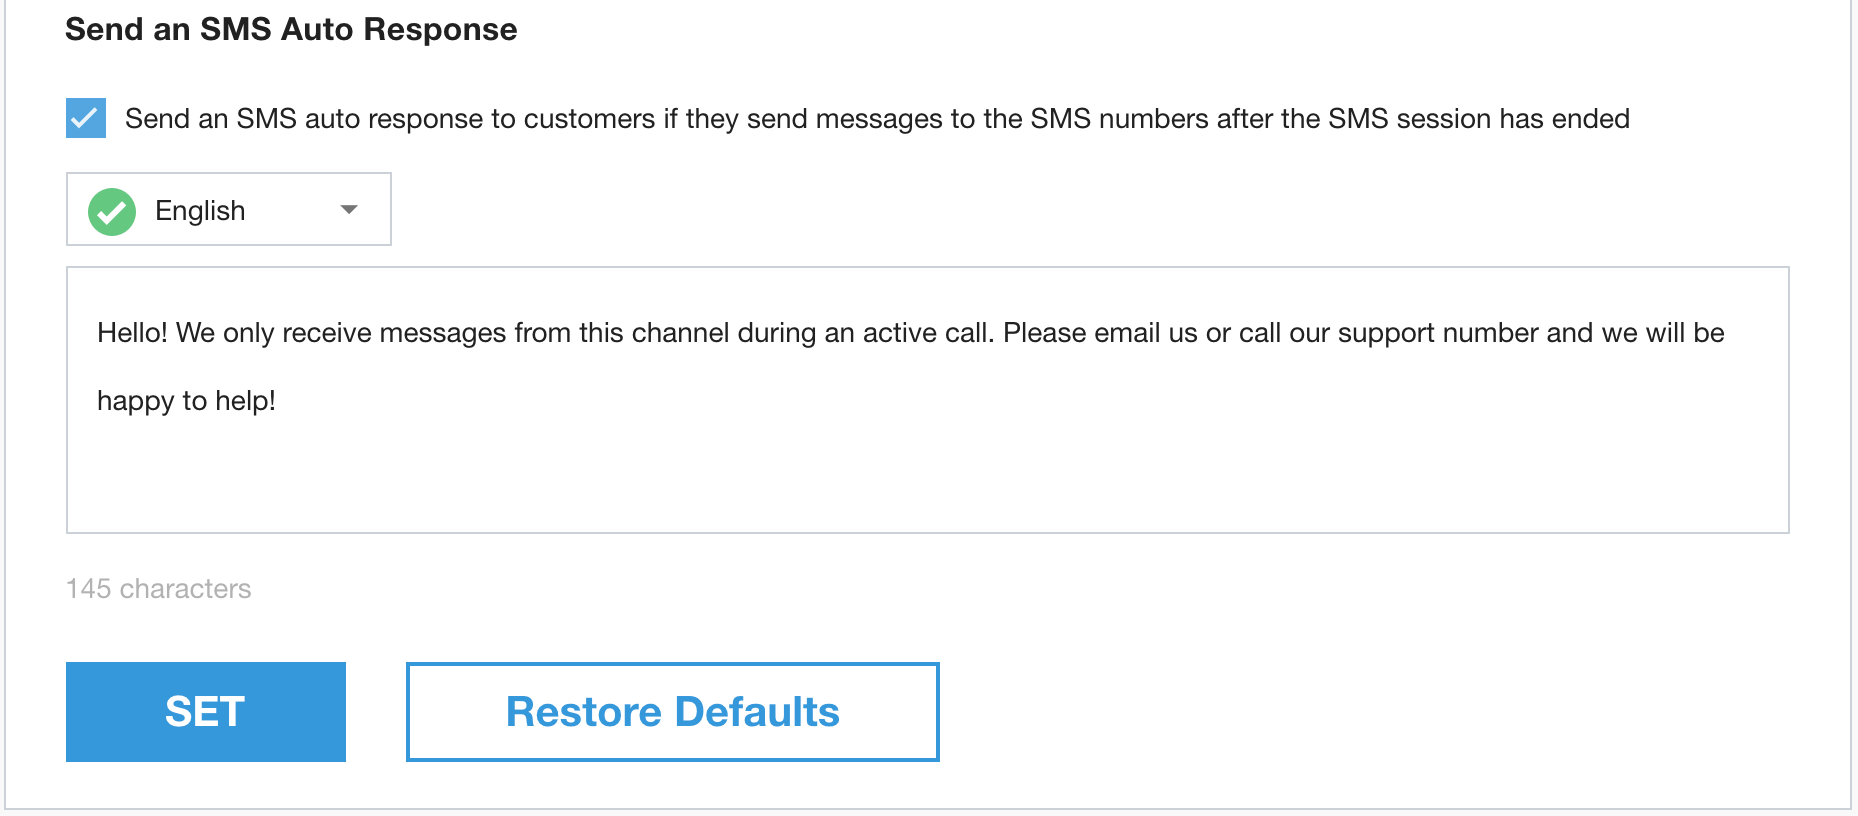Click the SET button
Image resolution: width=1858 pixels, height=816 pixels.
pyautogui.click(x=206, y=712)
